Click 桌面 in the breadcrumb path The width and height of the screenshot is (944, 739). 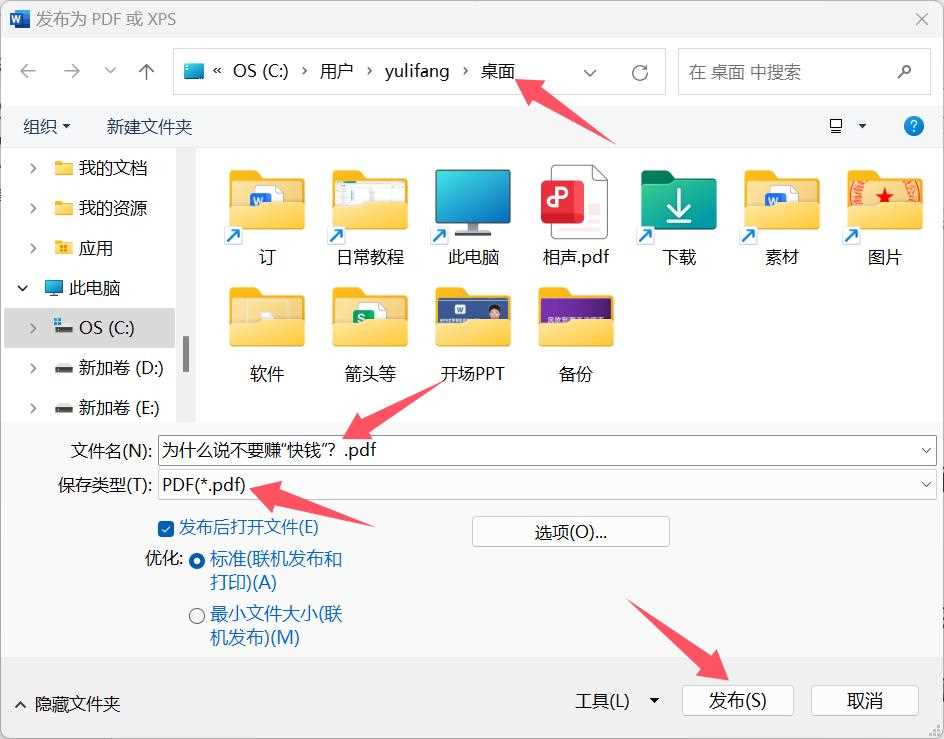pyautogui.click(x=500, y=71)
